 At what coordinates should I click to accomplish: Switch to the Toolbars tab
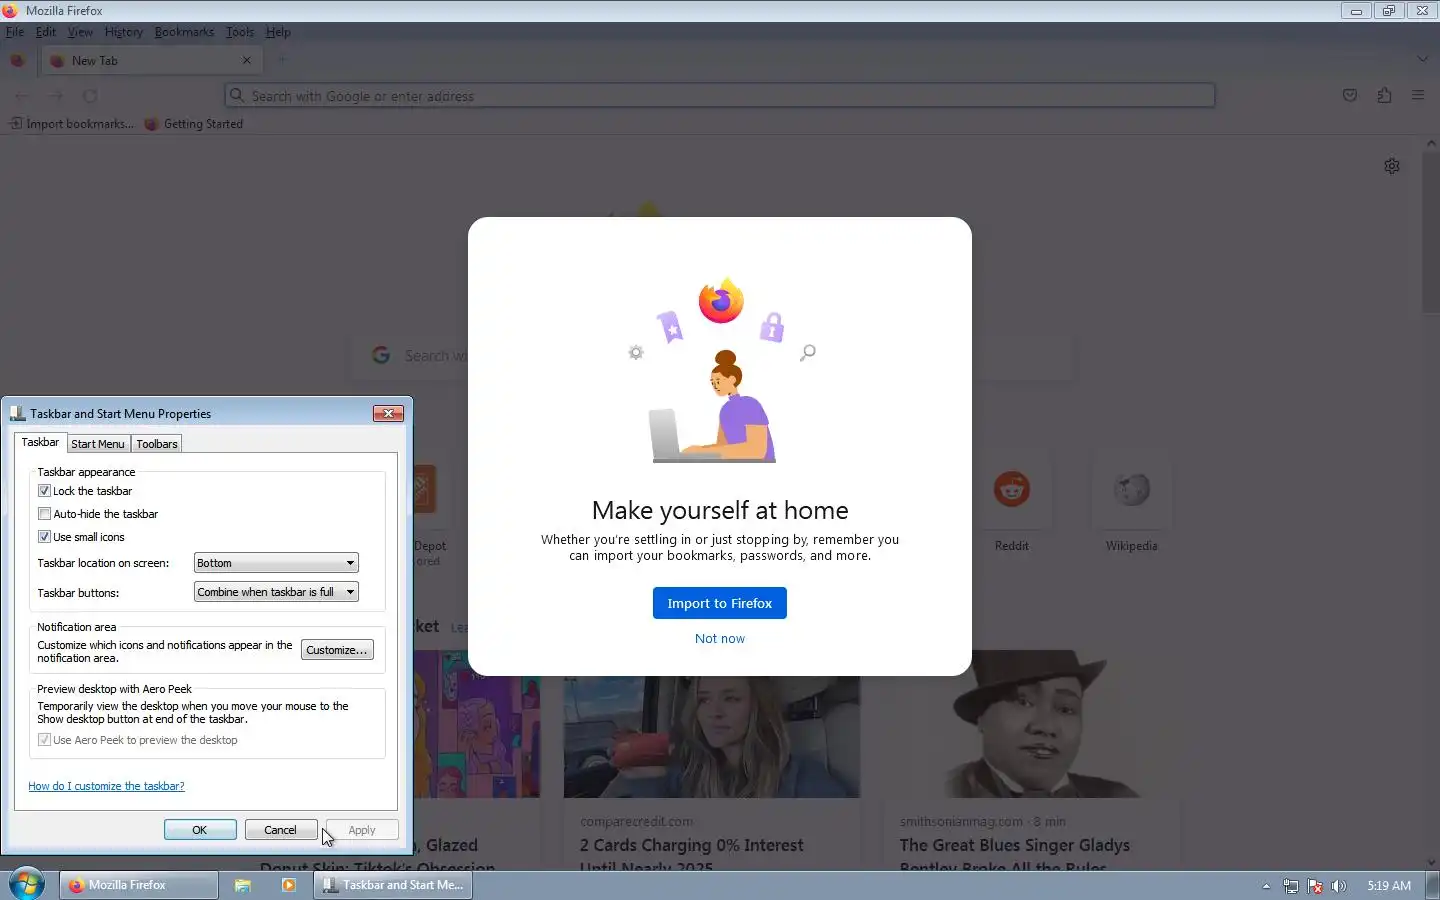(157, 444)
